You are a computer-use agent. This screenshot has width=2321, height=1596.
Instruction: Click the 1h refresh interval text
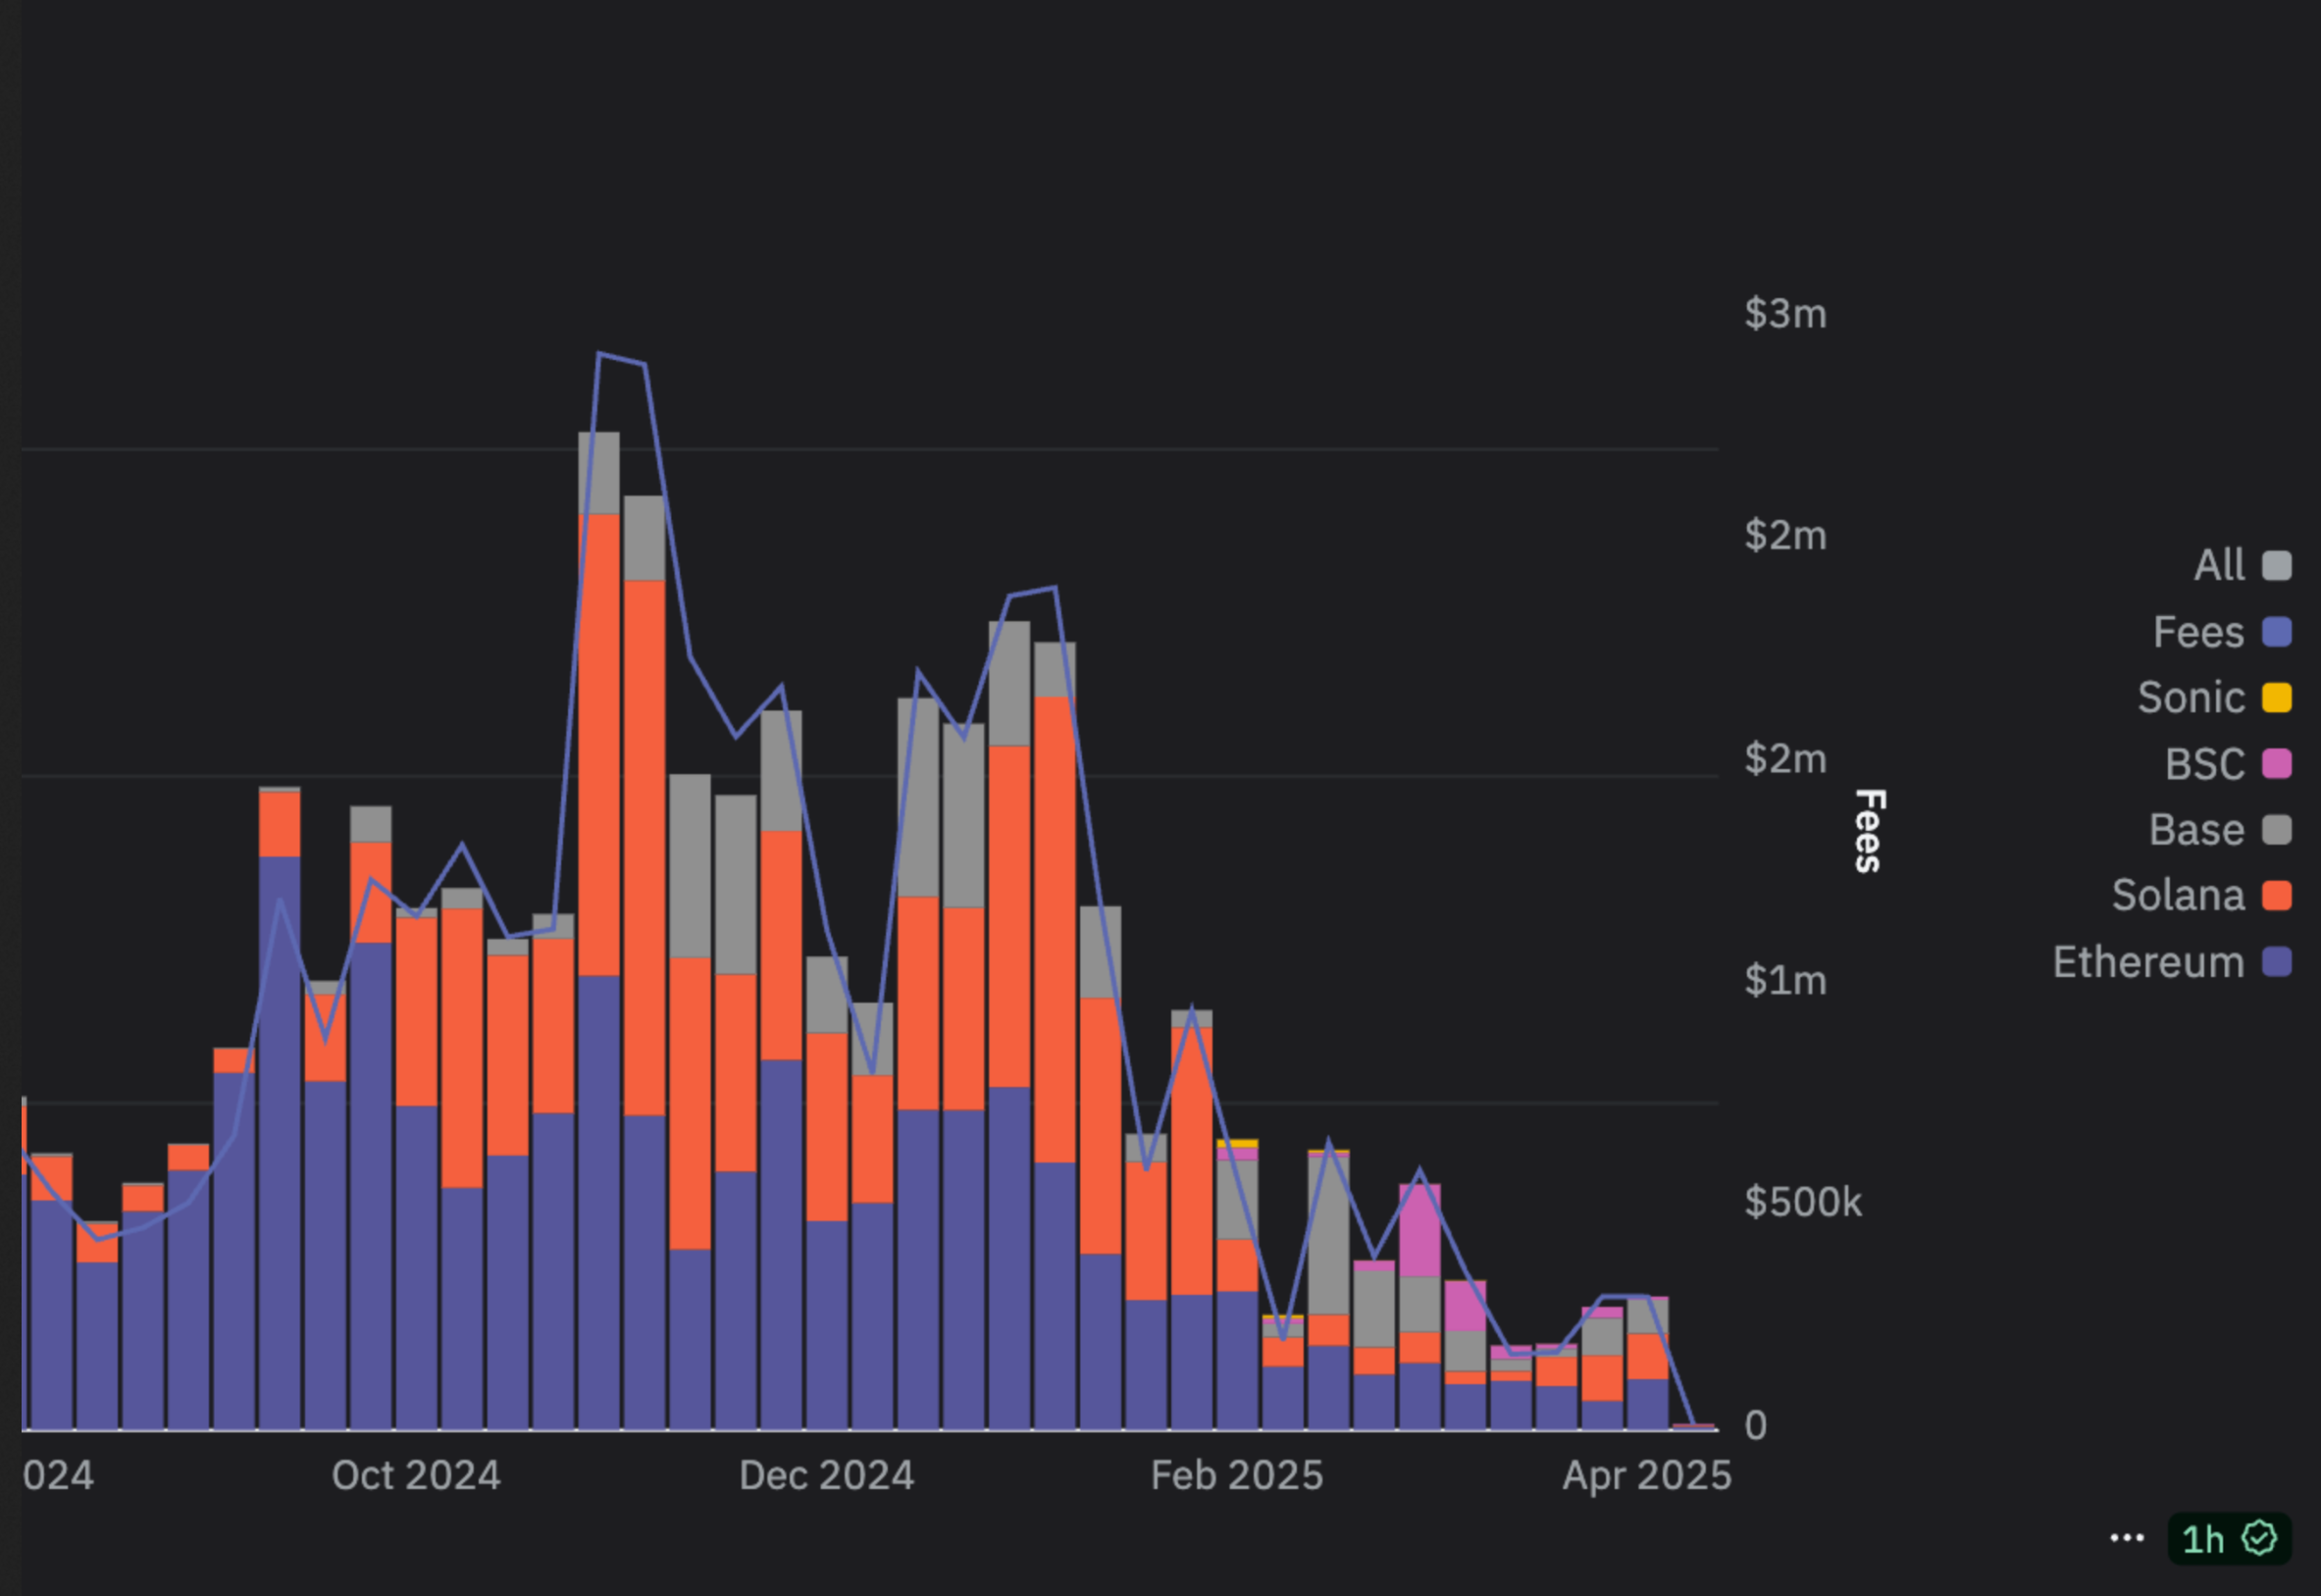coord(2203,1539)
